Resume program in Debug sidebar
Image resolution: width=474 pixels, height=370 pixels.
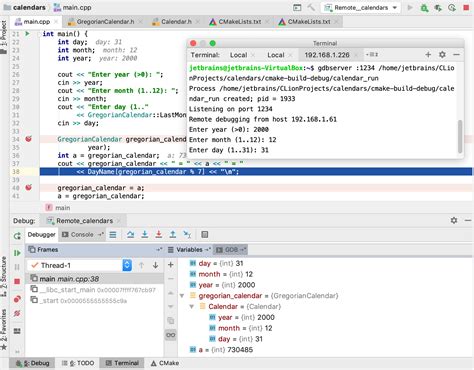pos(17,253)
